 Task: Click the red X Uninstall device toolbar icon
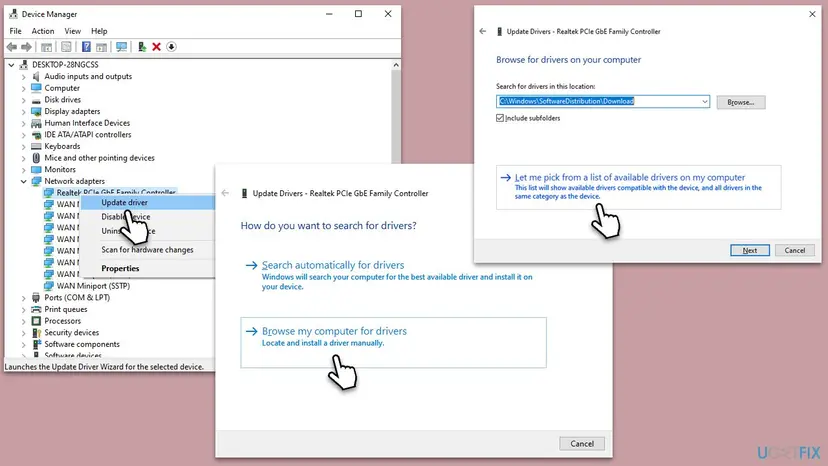156,47
